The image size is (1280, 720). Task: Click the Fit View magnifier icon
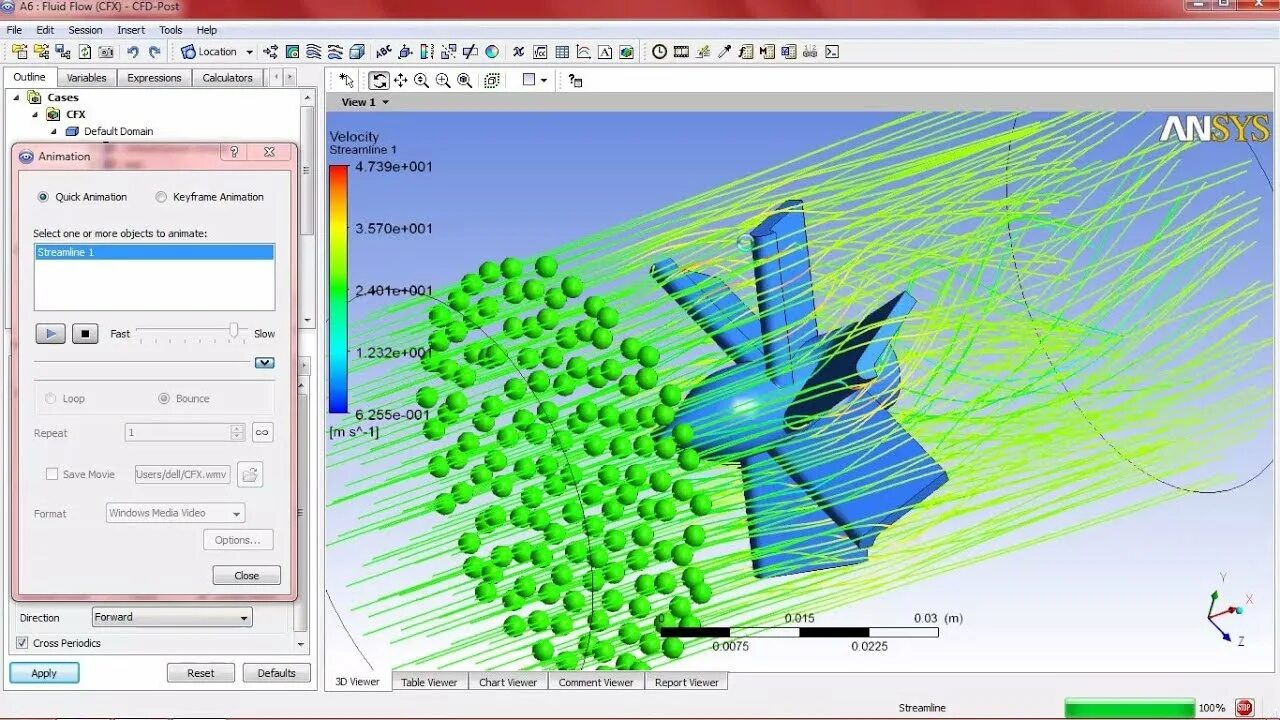tap(465, 80)
